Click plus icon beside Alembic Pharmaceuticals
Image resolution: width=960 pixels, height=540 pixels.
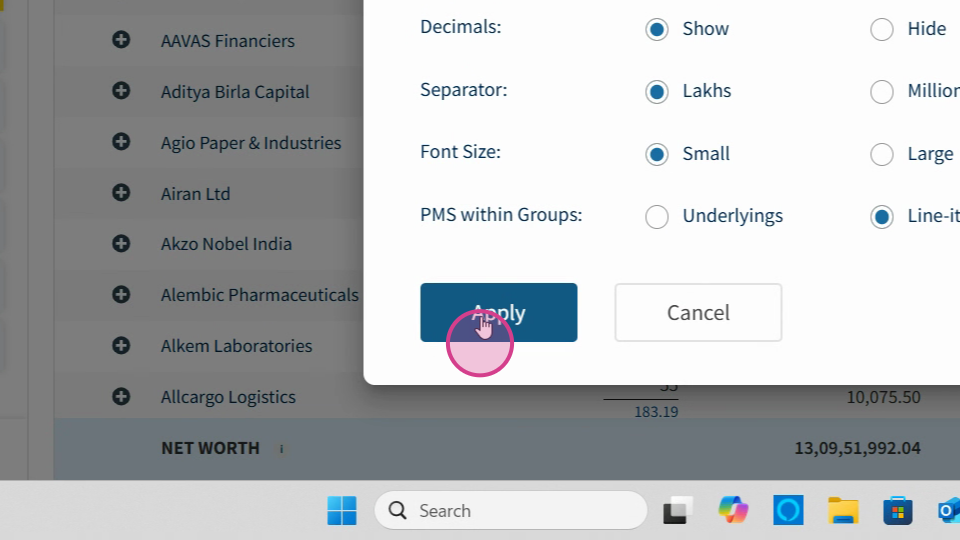point(121,294)
